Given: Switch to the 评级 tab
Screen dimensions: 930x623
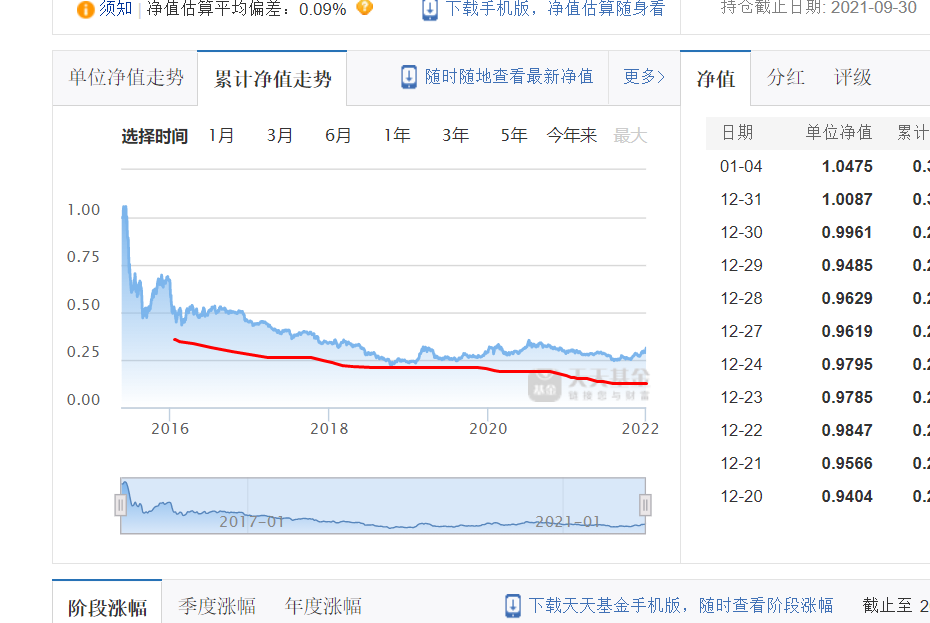Looking at the screenshot, I should pos(853,77).
